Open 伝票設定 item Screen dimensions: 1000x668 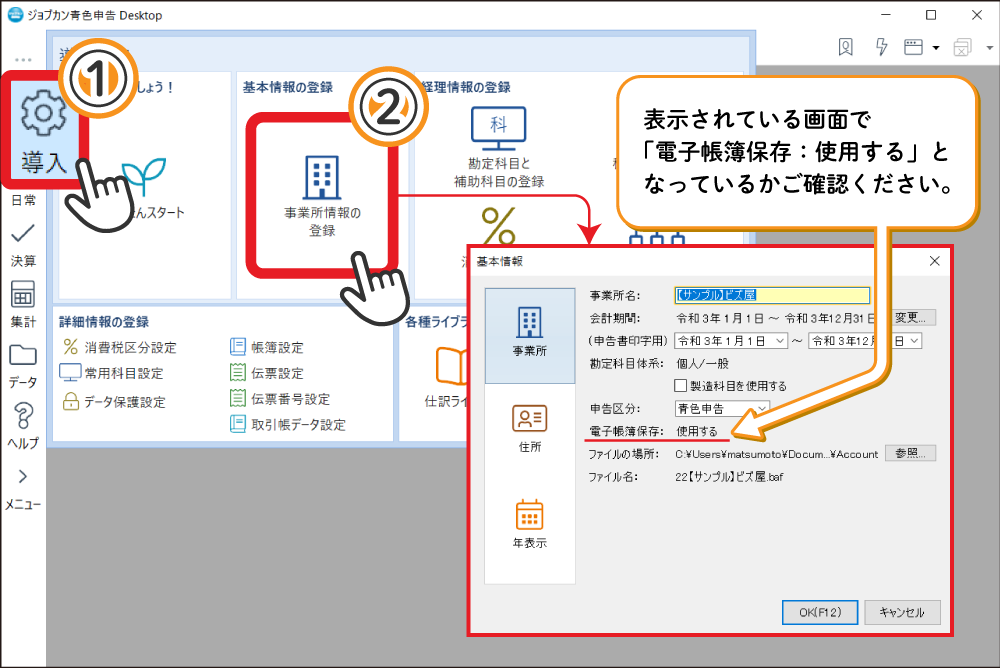(267, 373)
